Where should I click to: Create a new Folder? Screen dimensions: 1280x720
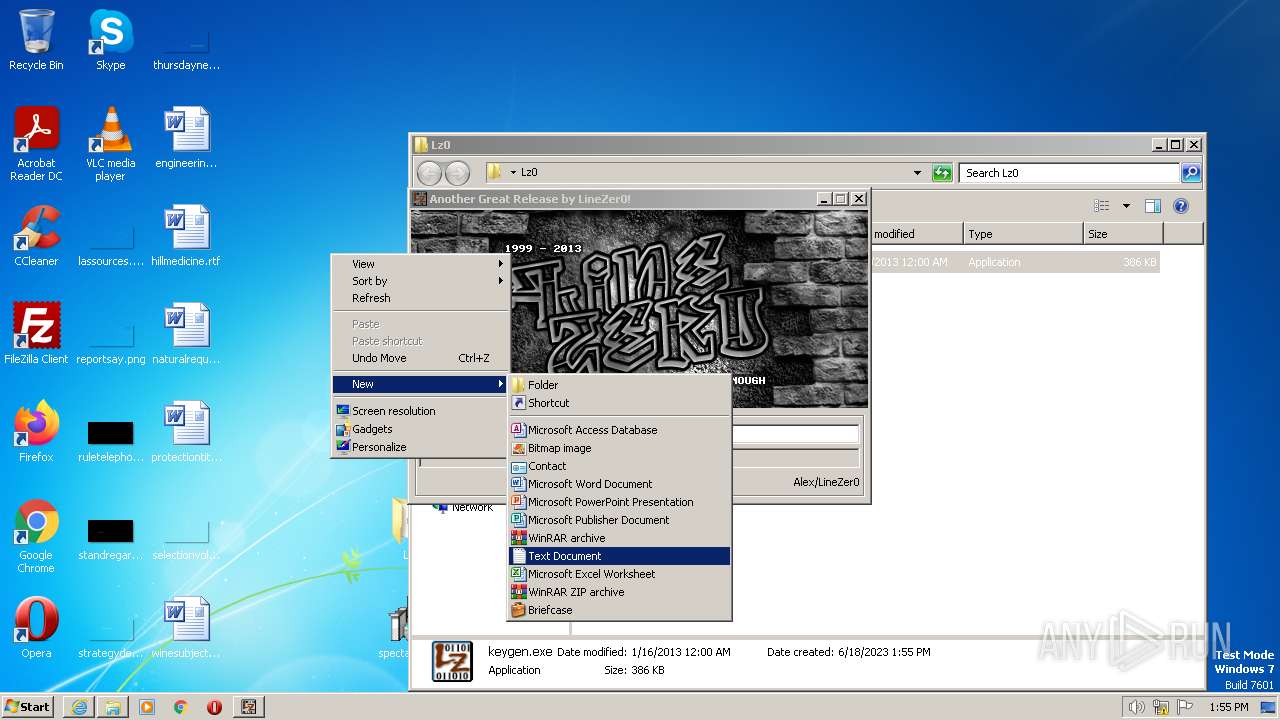[x=620, y=385]
